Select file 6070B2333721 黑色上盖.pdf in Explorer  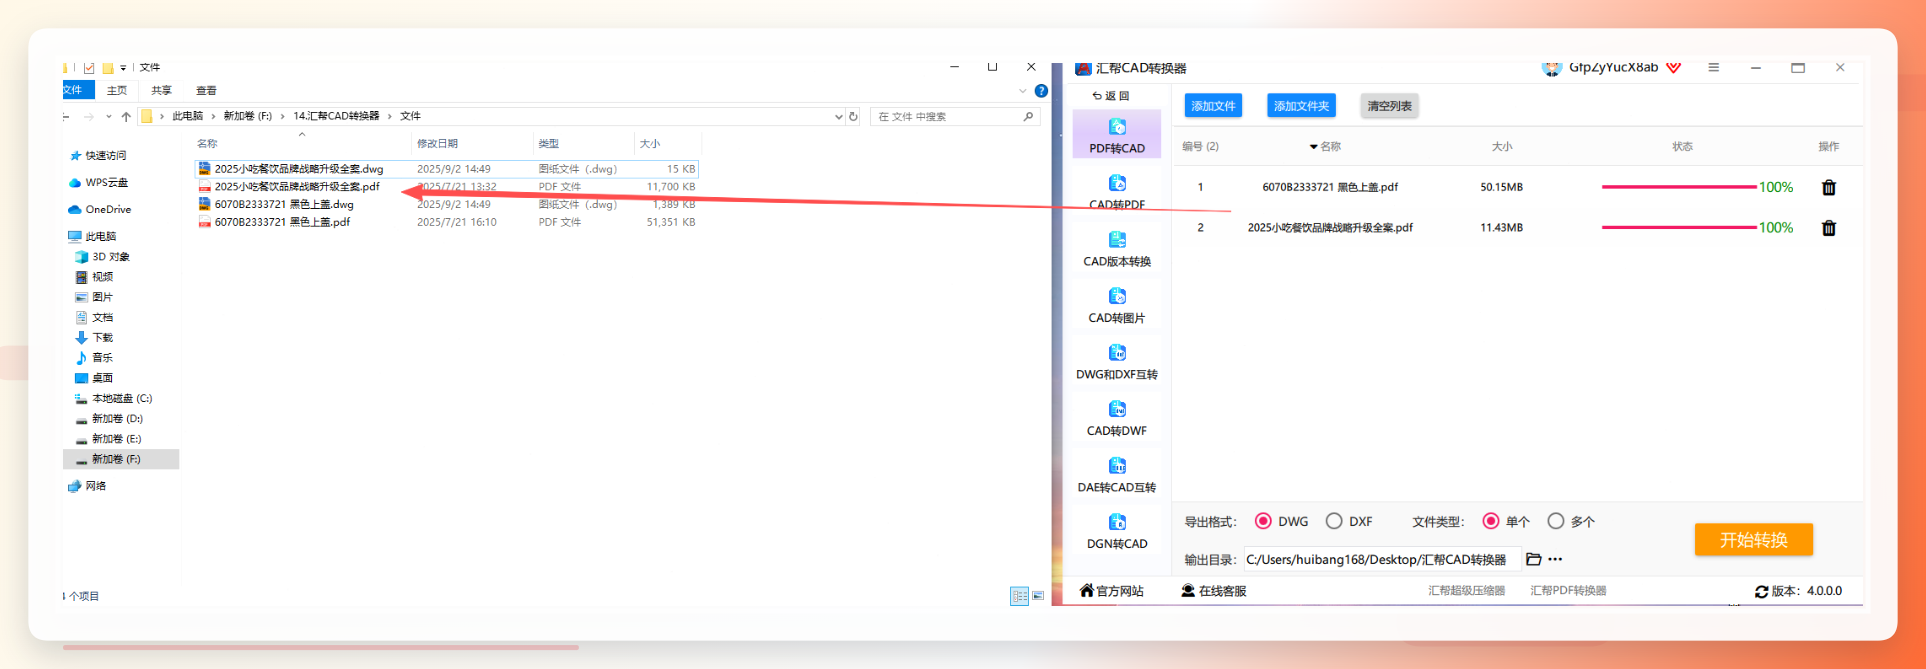pyautogui.click(x=282, y=222)
